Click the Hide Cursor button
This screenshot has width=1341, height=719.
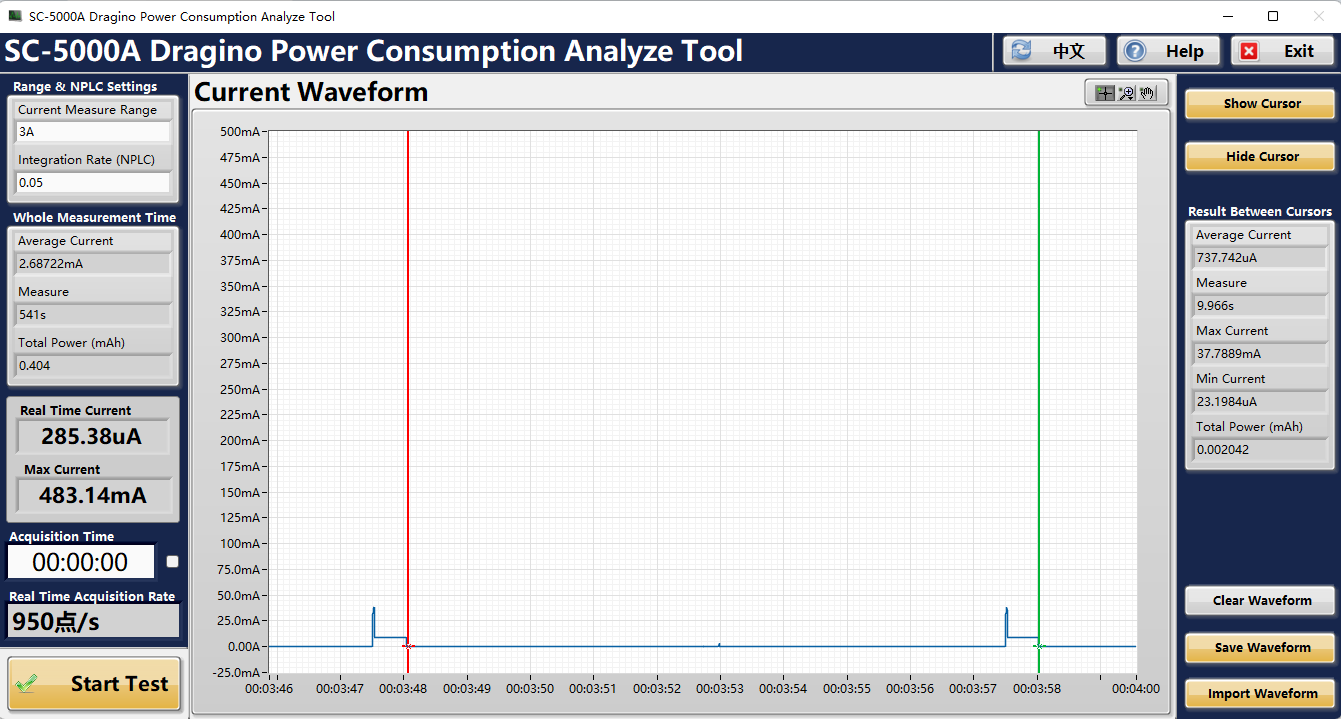pos(1260,157)
